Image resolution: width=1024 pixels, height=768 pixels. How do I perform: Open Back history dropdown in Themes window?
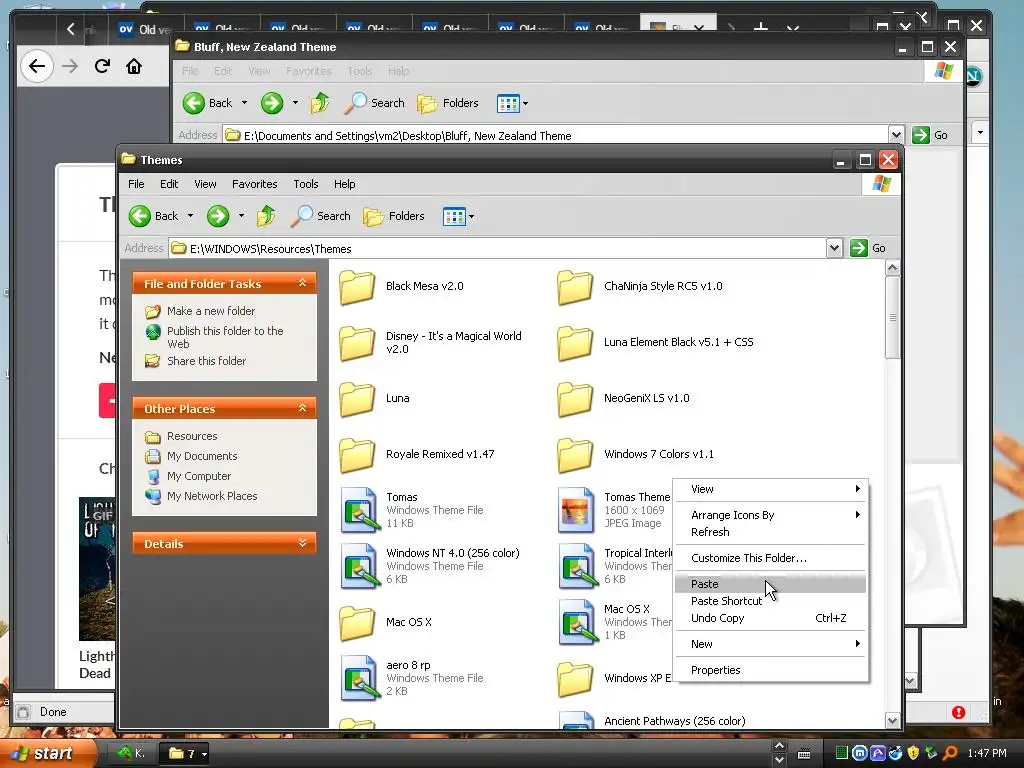[190, 216]
